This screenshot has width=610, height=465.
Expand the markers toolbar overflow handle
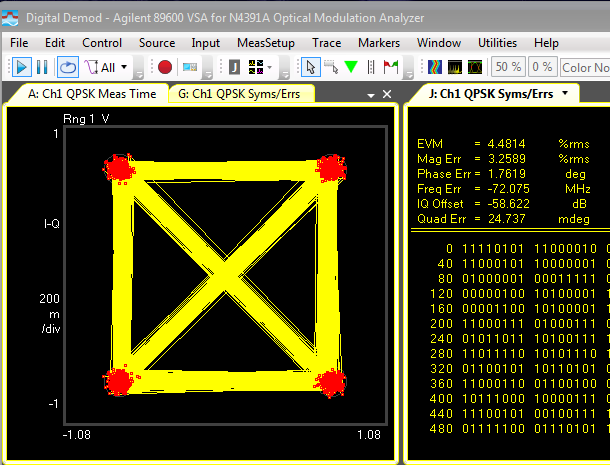[x=408, y=67]
